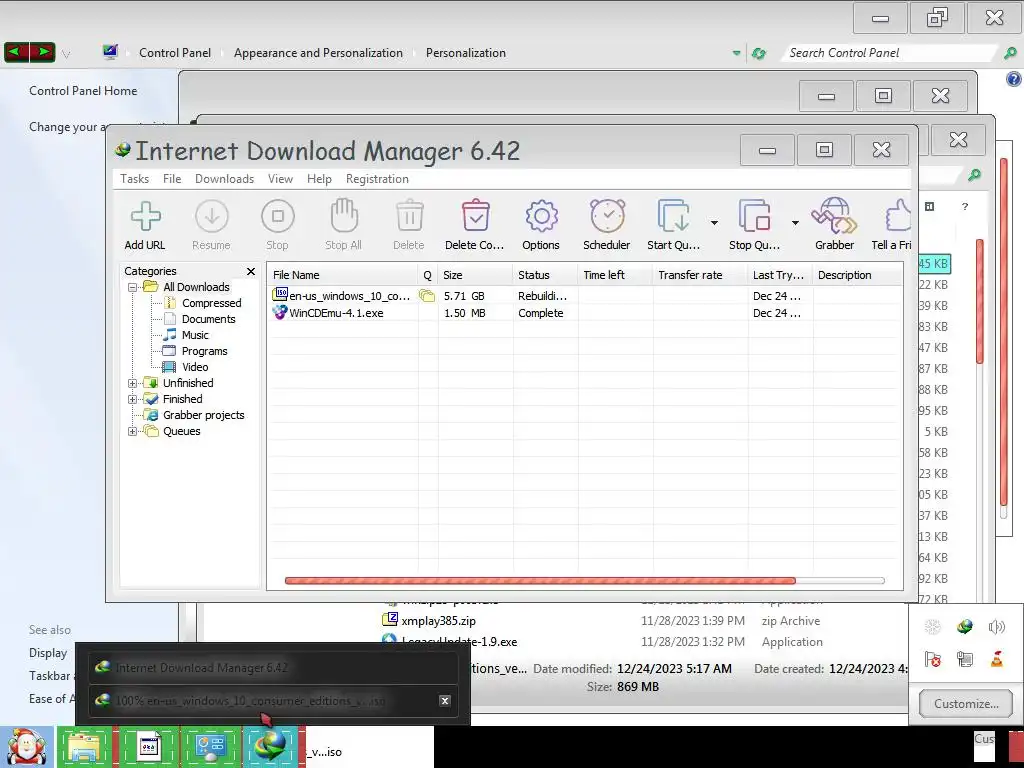Open the Scheduler clock icon
The width and height of the screenshot is (1024, 768).
pos(607,216)
